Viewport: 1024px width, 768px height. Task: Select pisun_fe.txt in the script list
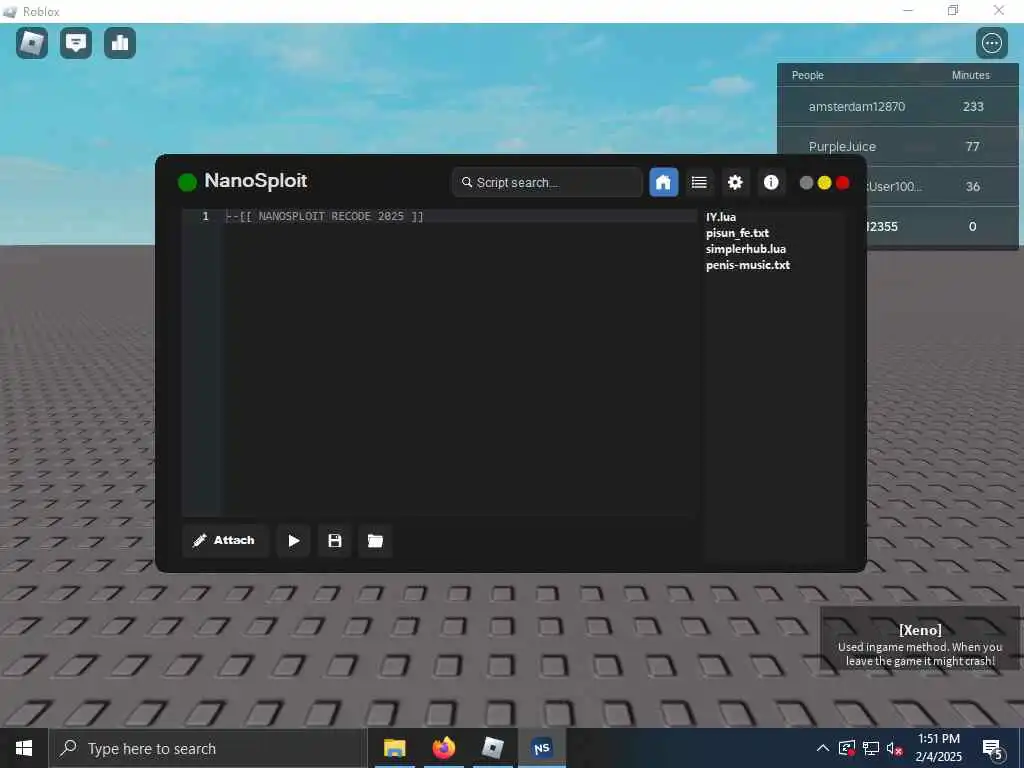tap(737, 233)
